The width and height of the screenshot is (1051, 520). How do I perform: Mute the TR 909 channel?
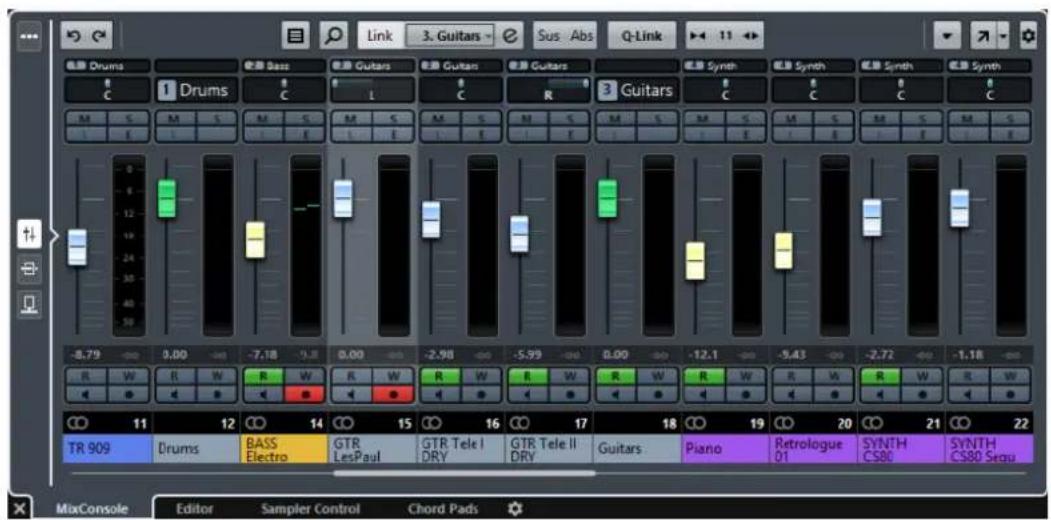point(86,118)
